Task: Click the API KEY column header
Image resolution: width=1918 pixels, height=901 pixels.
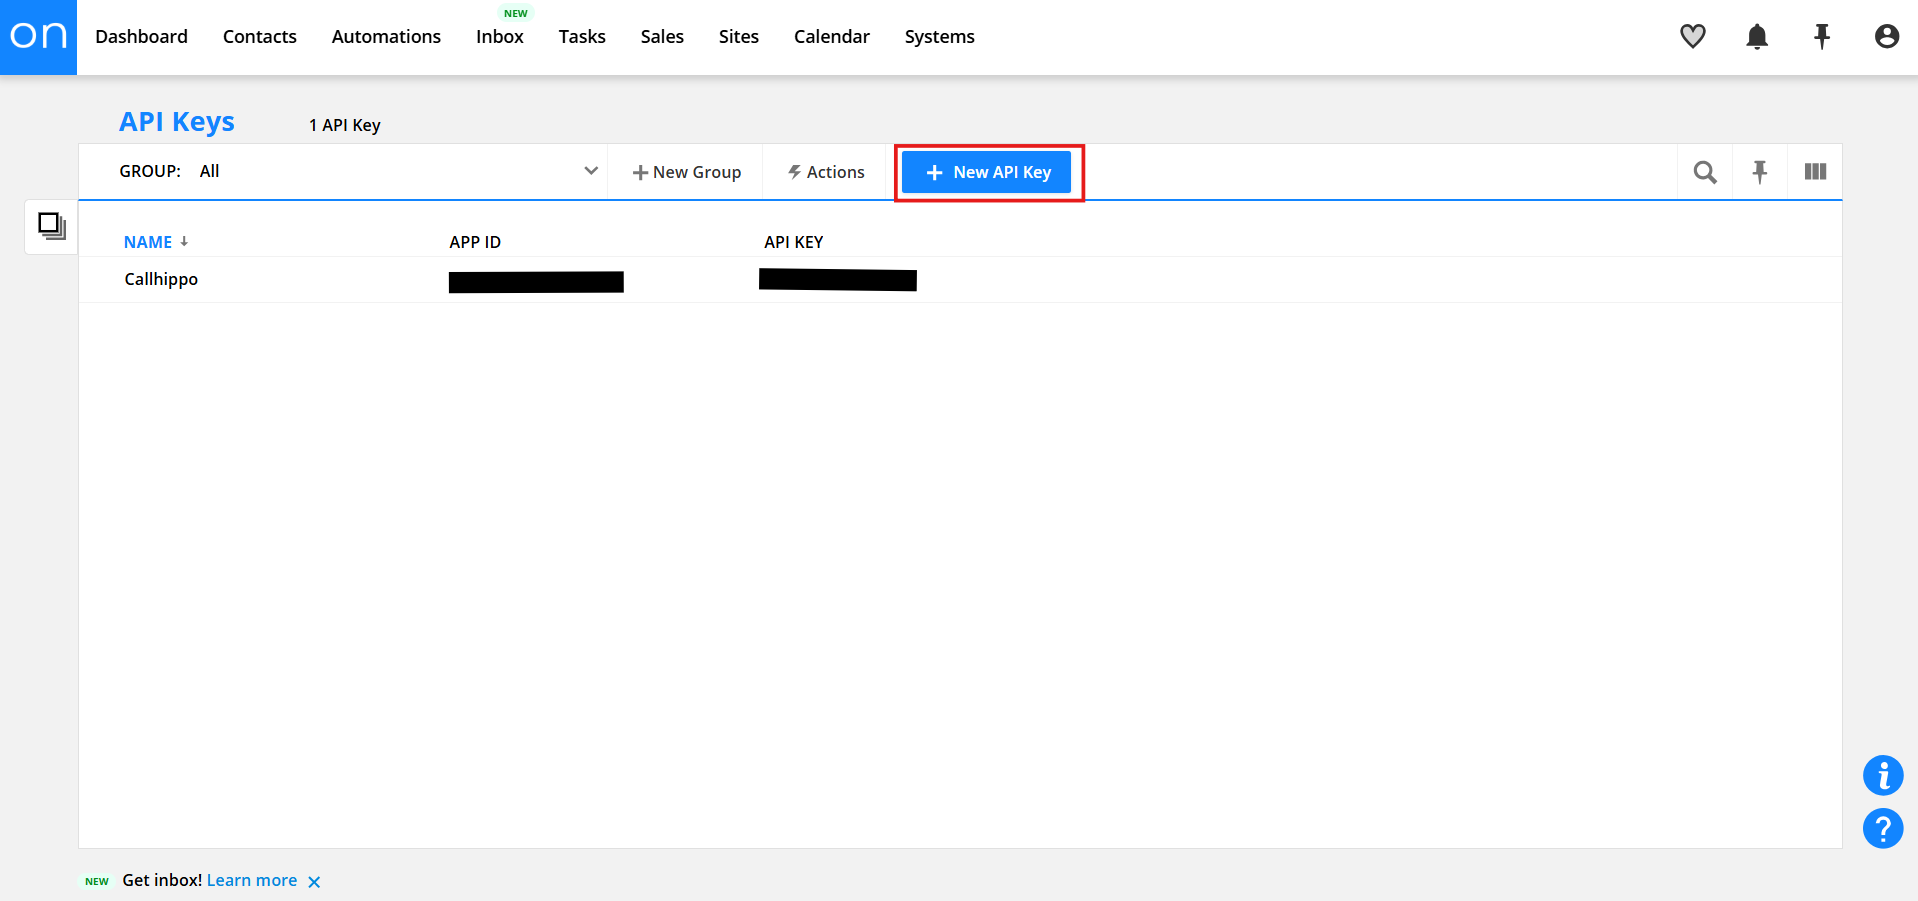Action: click(794, 242)
